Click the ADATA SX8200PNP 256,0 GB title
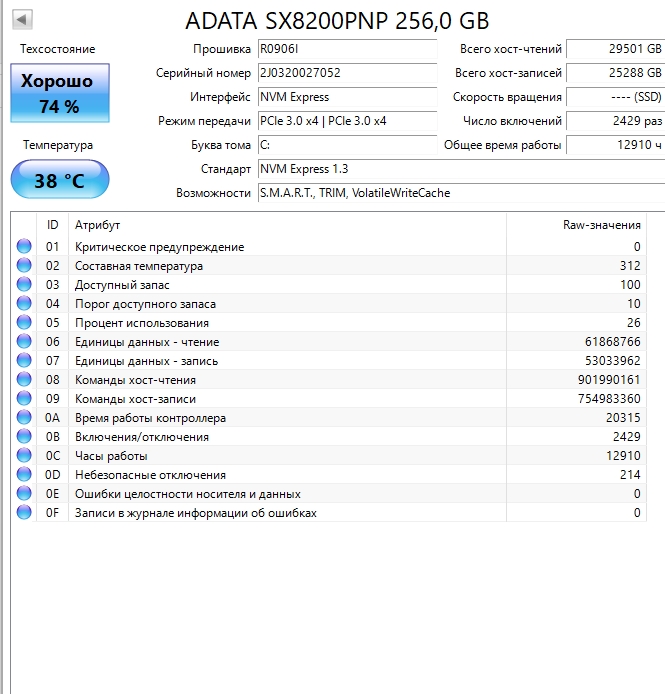The width and height of the screenshot is (665, 694). [x=337, y=20]
